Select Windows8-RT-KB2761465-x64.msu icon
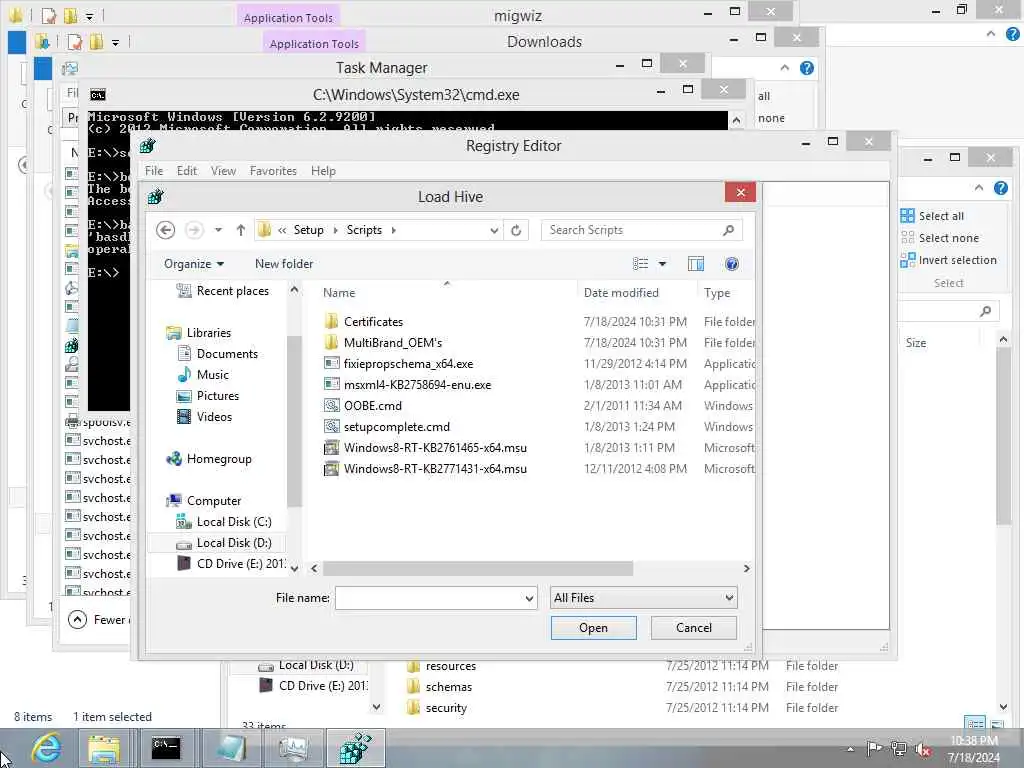The image size is (1024, 768). [x=332, y=447]
